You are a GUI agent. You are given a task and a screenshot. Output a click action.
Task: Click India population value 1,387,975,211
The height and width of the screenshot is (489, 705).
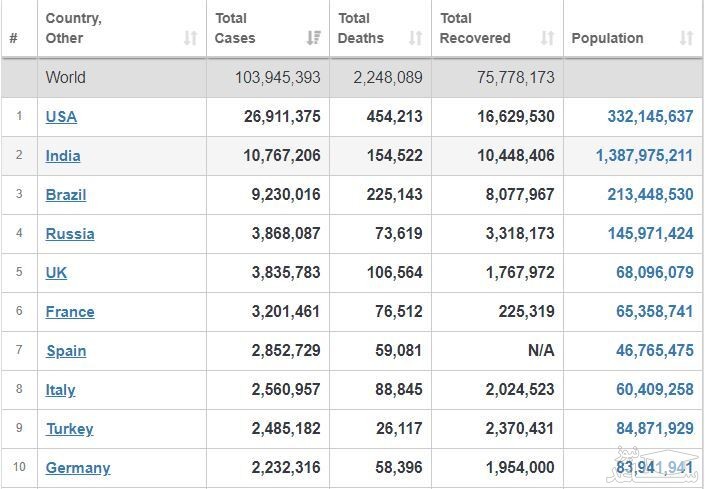(x=643, y=155)
